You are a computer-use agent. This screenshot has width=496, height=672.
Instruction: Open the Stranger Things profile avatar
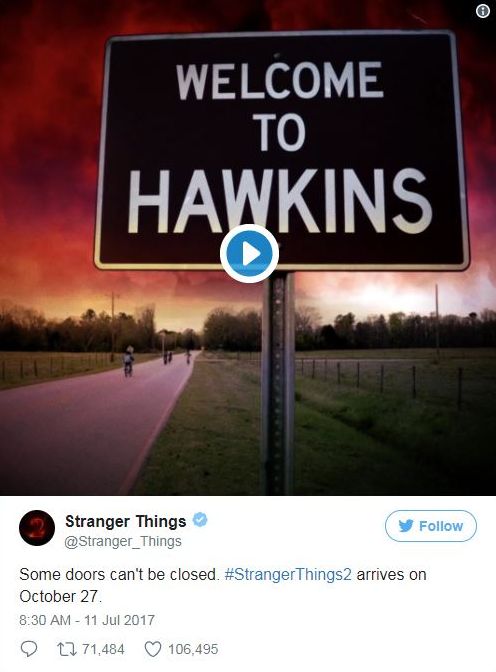tap(37, 528)
